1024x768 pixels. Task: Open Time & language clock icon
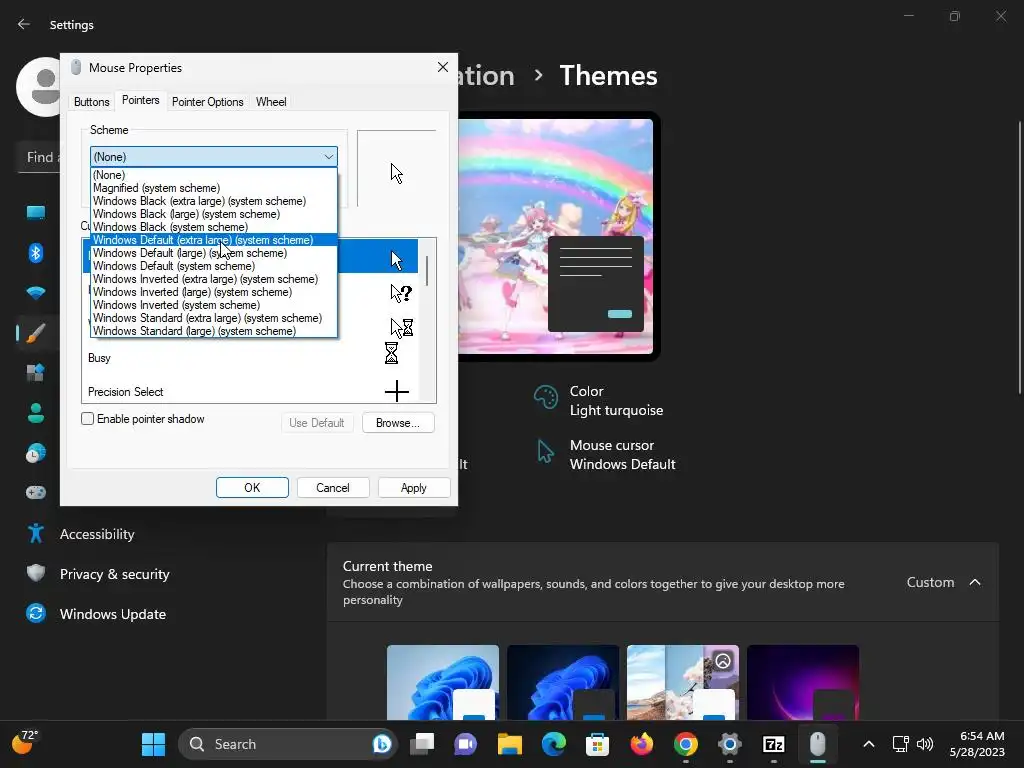click(x=36, y=453)
